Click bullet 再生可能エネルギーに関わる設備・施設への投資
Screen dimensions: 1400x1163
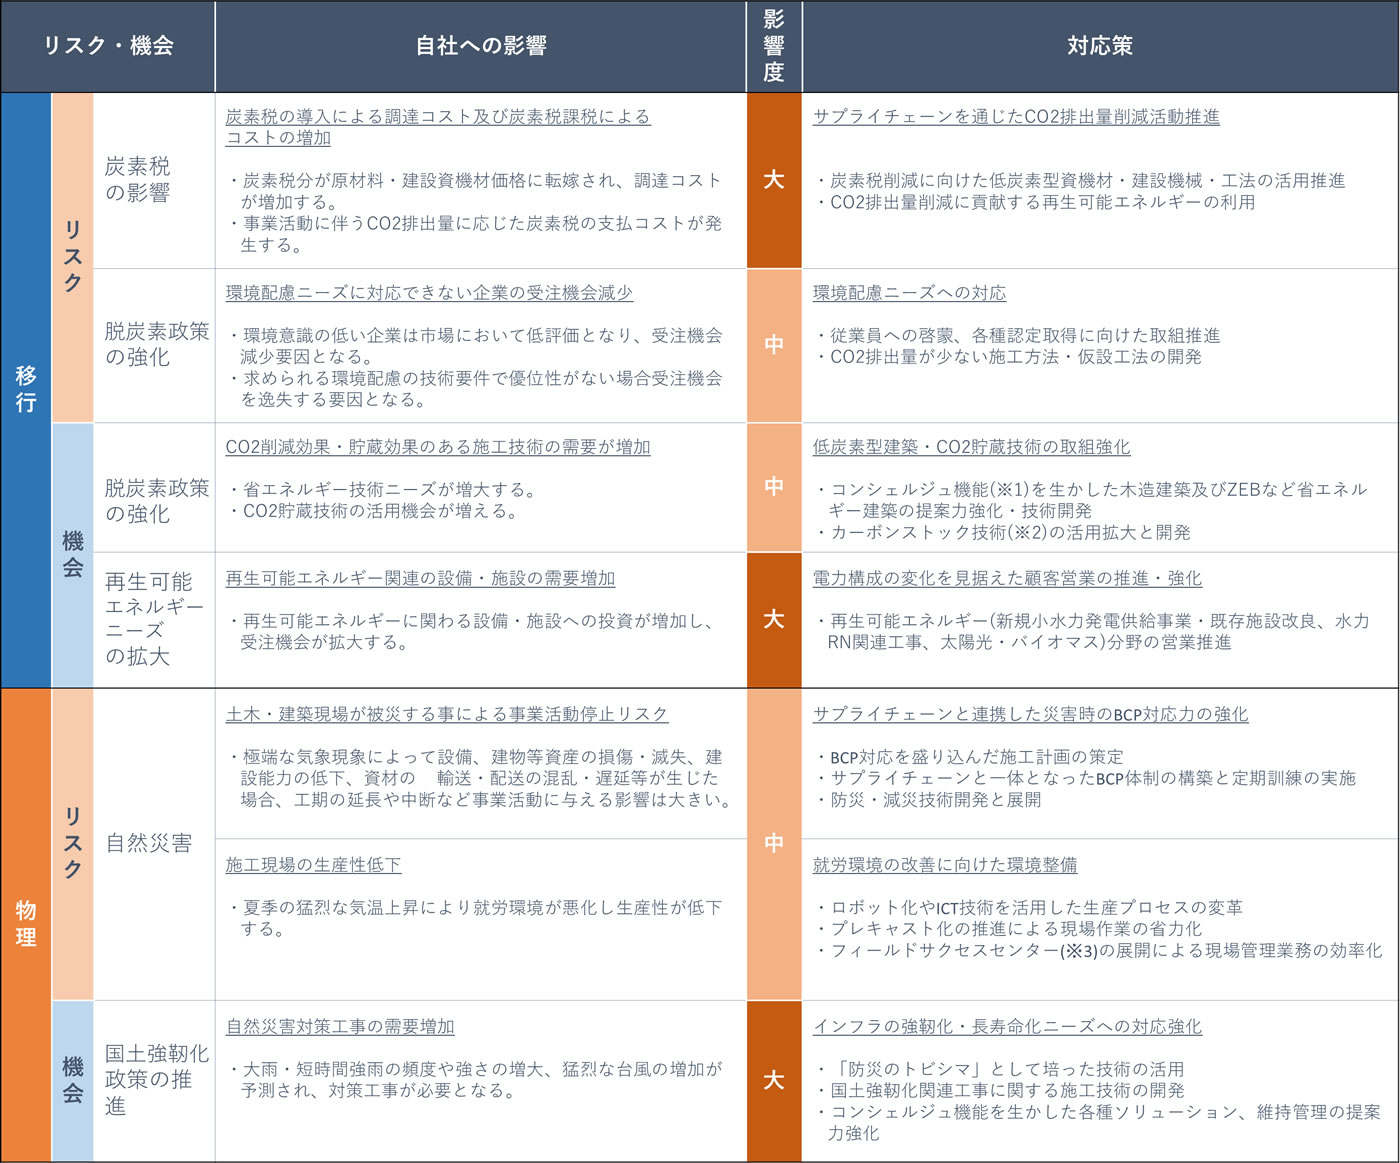[x=470, y=632]
